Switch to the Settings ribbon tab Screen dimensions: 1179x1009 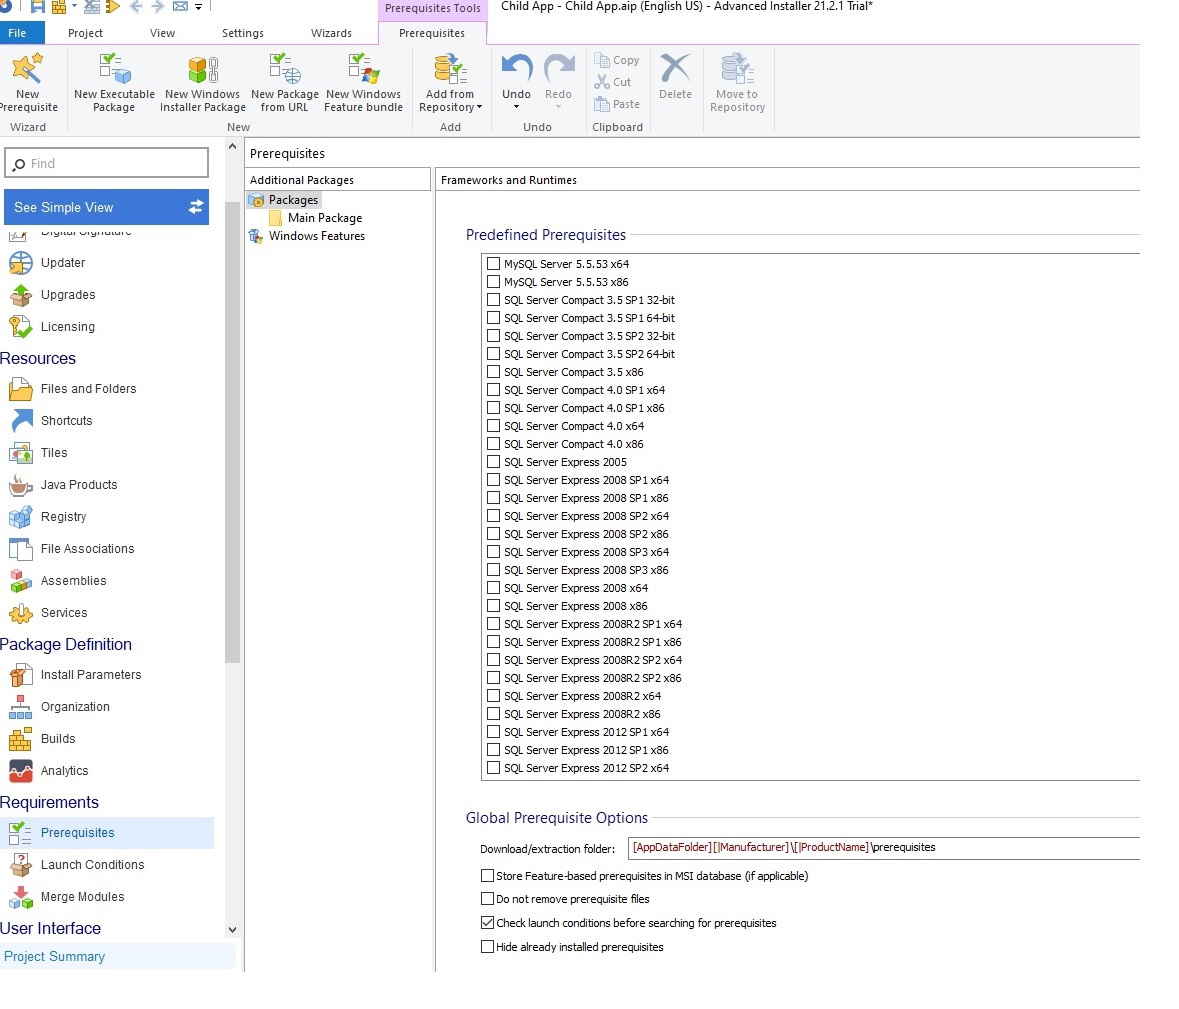[243, 33]
